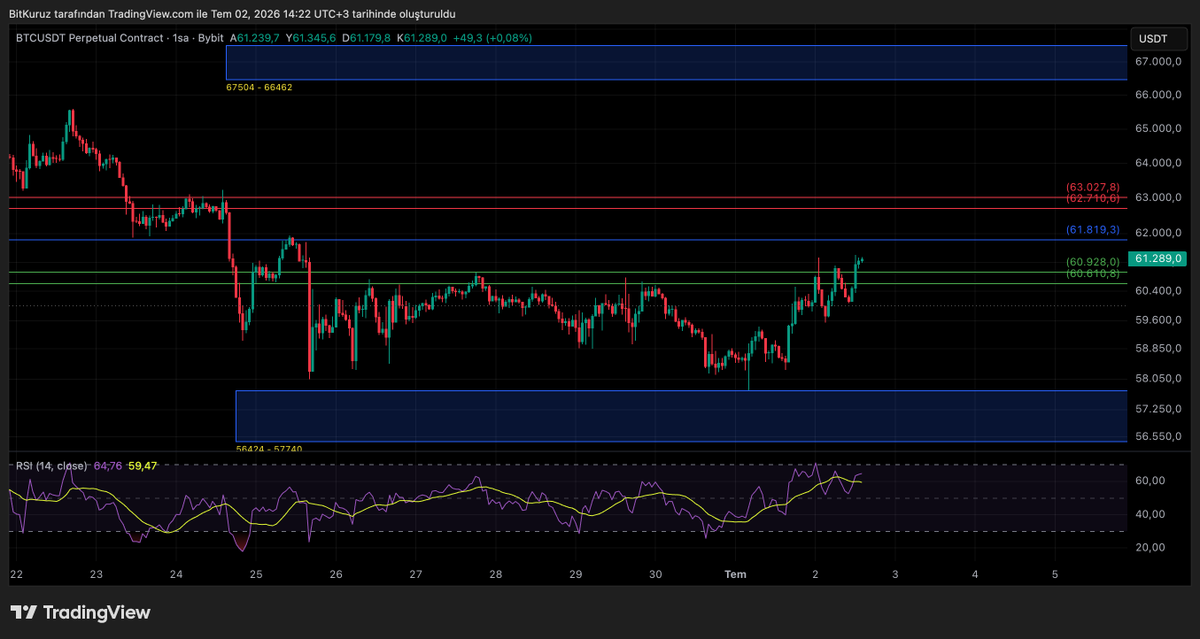Click the RSI axis label 40,00
Screen dimensions: 1200x639
[x=1151, y=514]
